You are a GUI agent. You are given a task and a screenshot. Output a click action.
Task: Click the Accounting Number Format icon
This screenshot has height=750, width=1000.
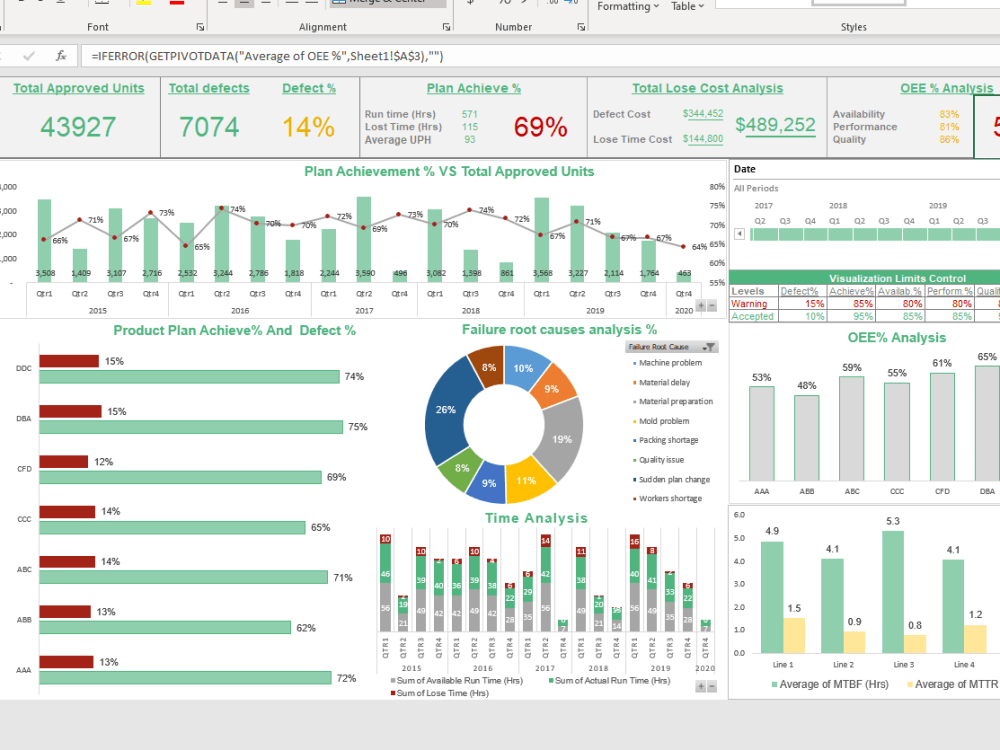click(x=469, y=5)
